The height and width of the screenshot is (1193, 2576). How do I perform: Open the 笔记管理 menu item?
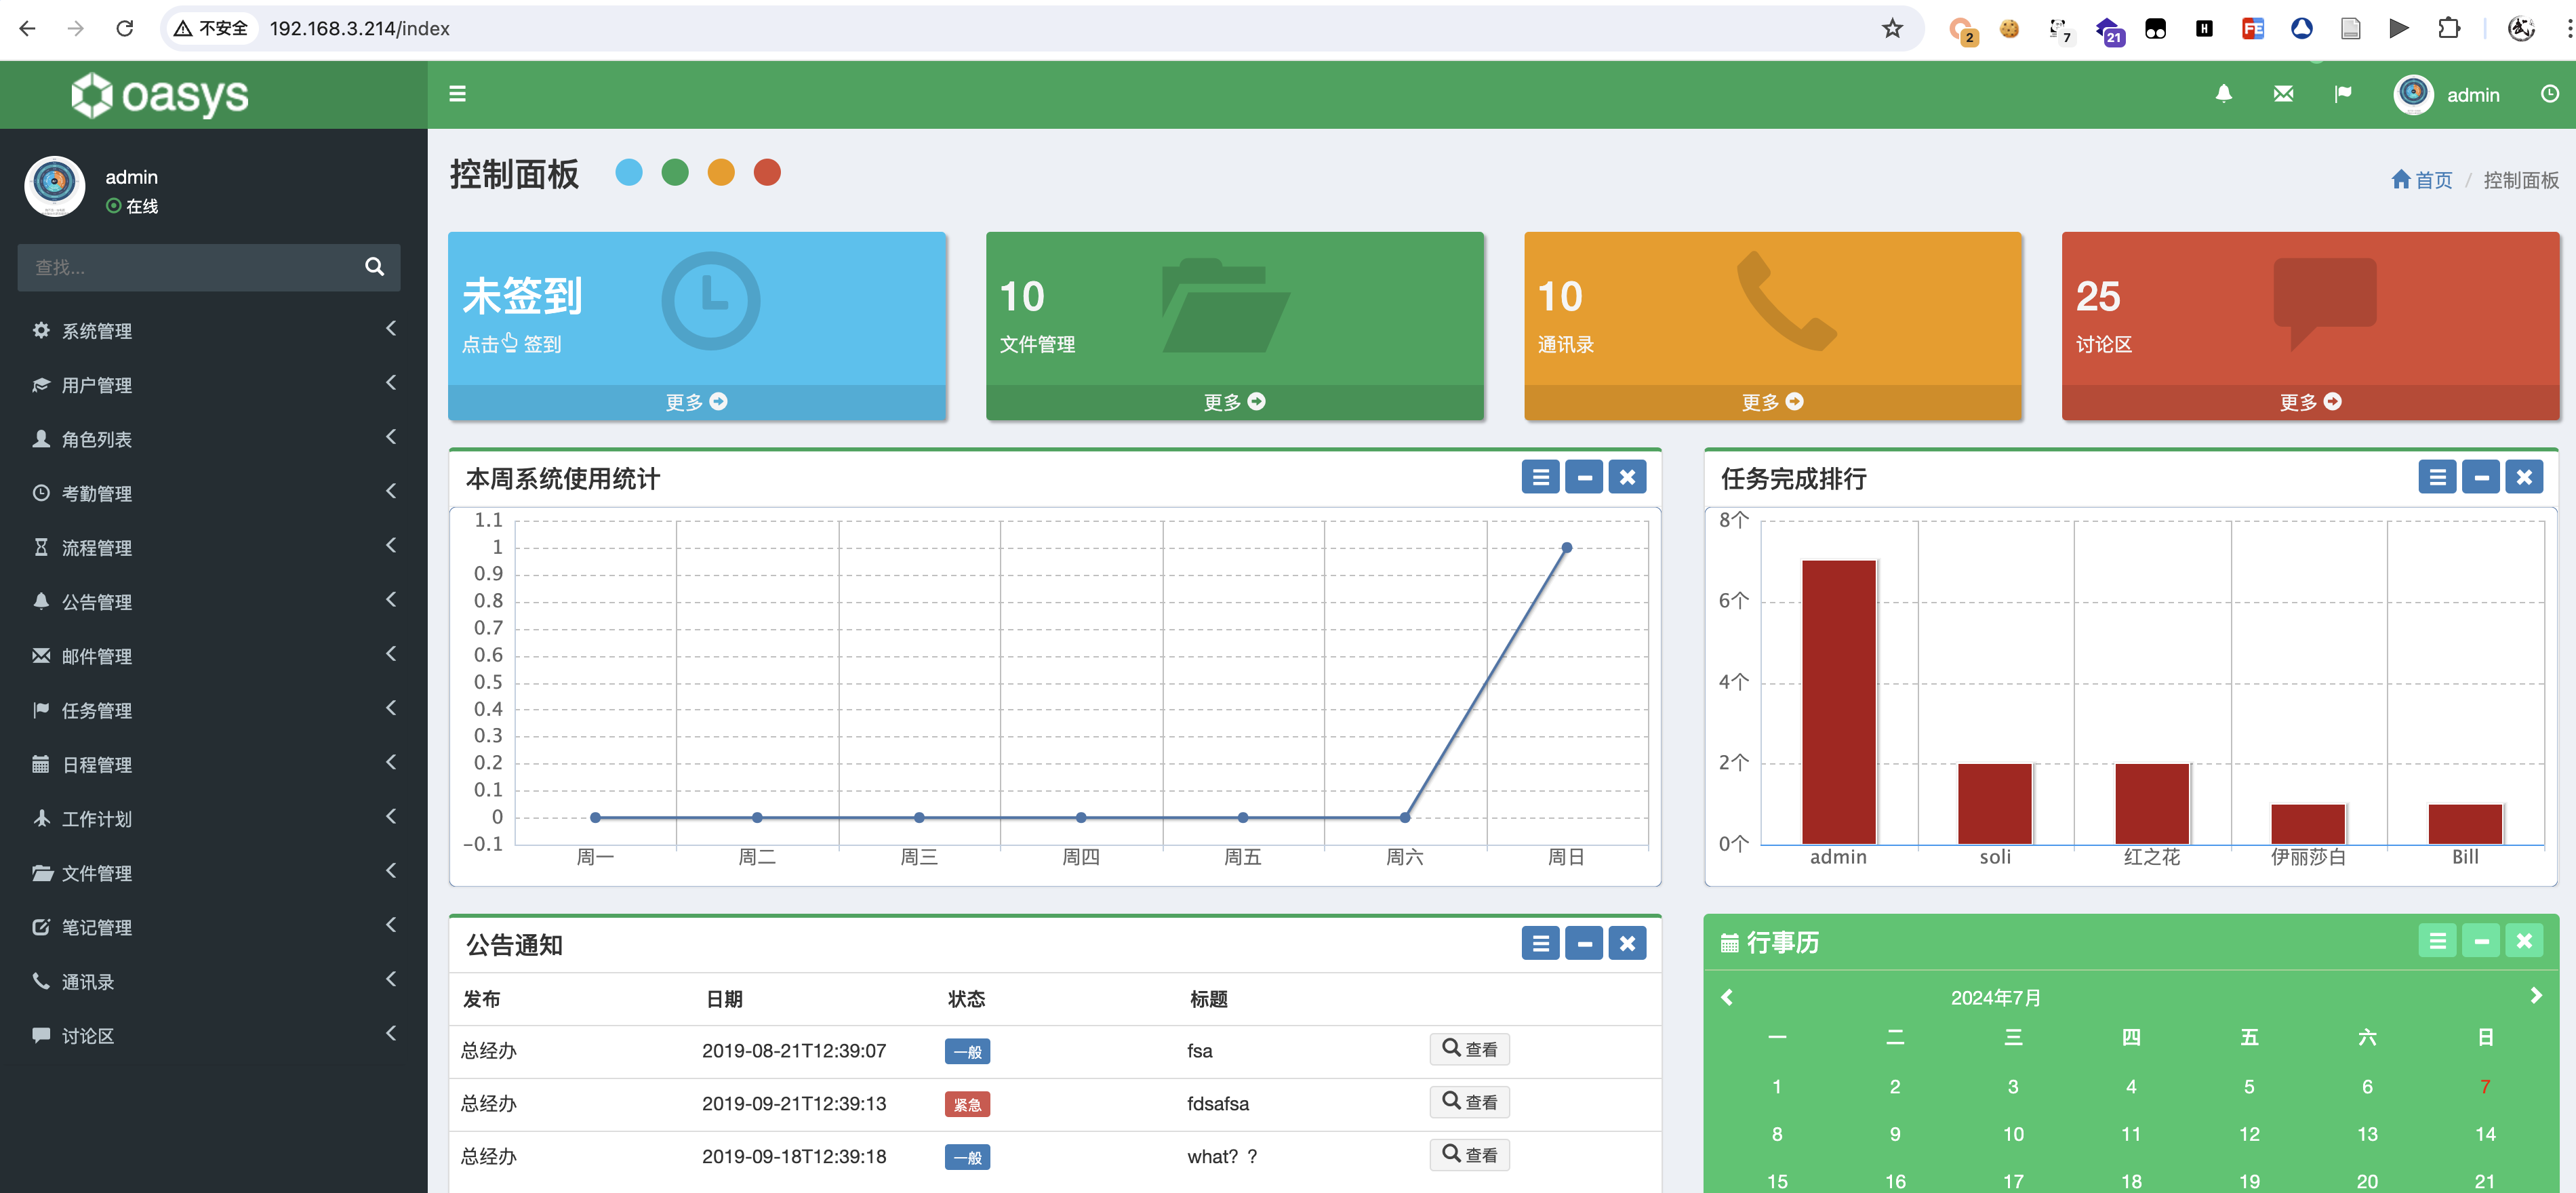(97, 927)
